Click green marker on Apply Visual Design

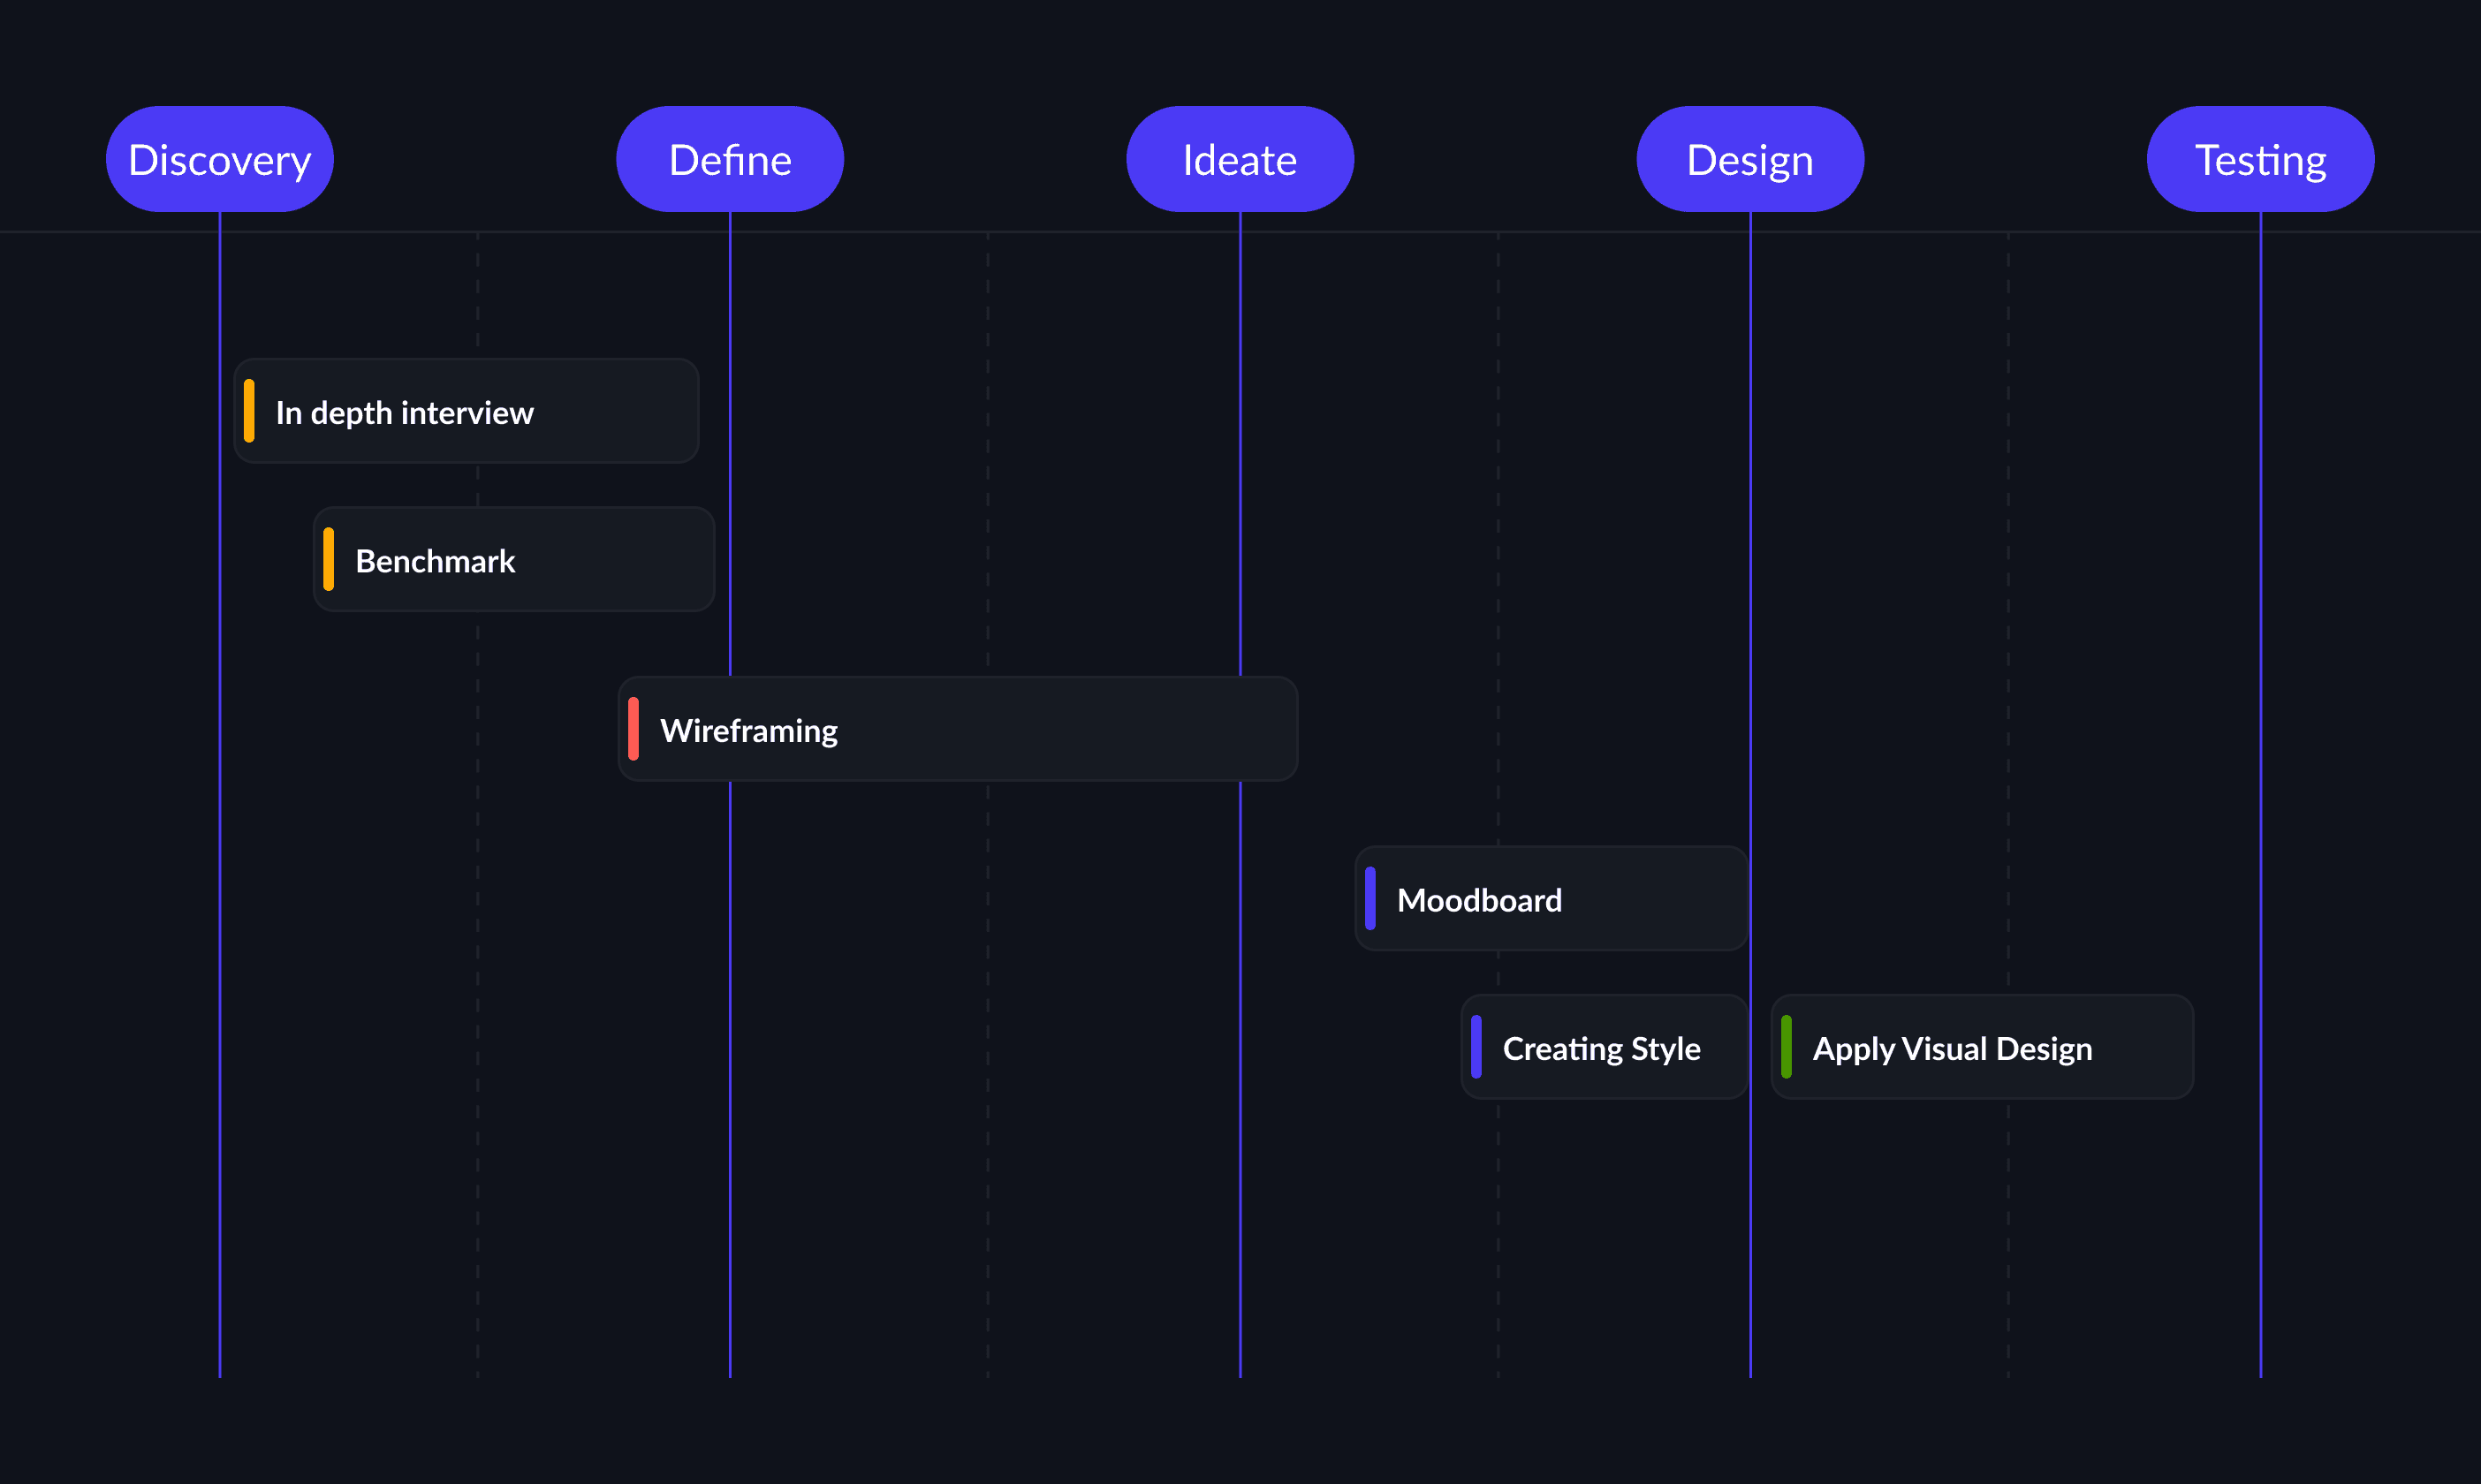point(1786,1047)
